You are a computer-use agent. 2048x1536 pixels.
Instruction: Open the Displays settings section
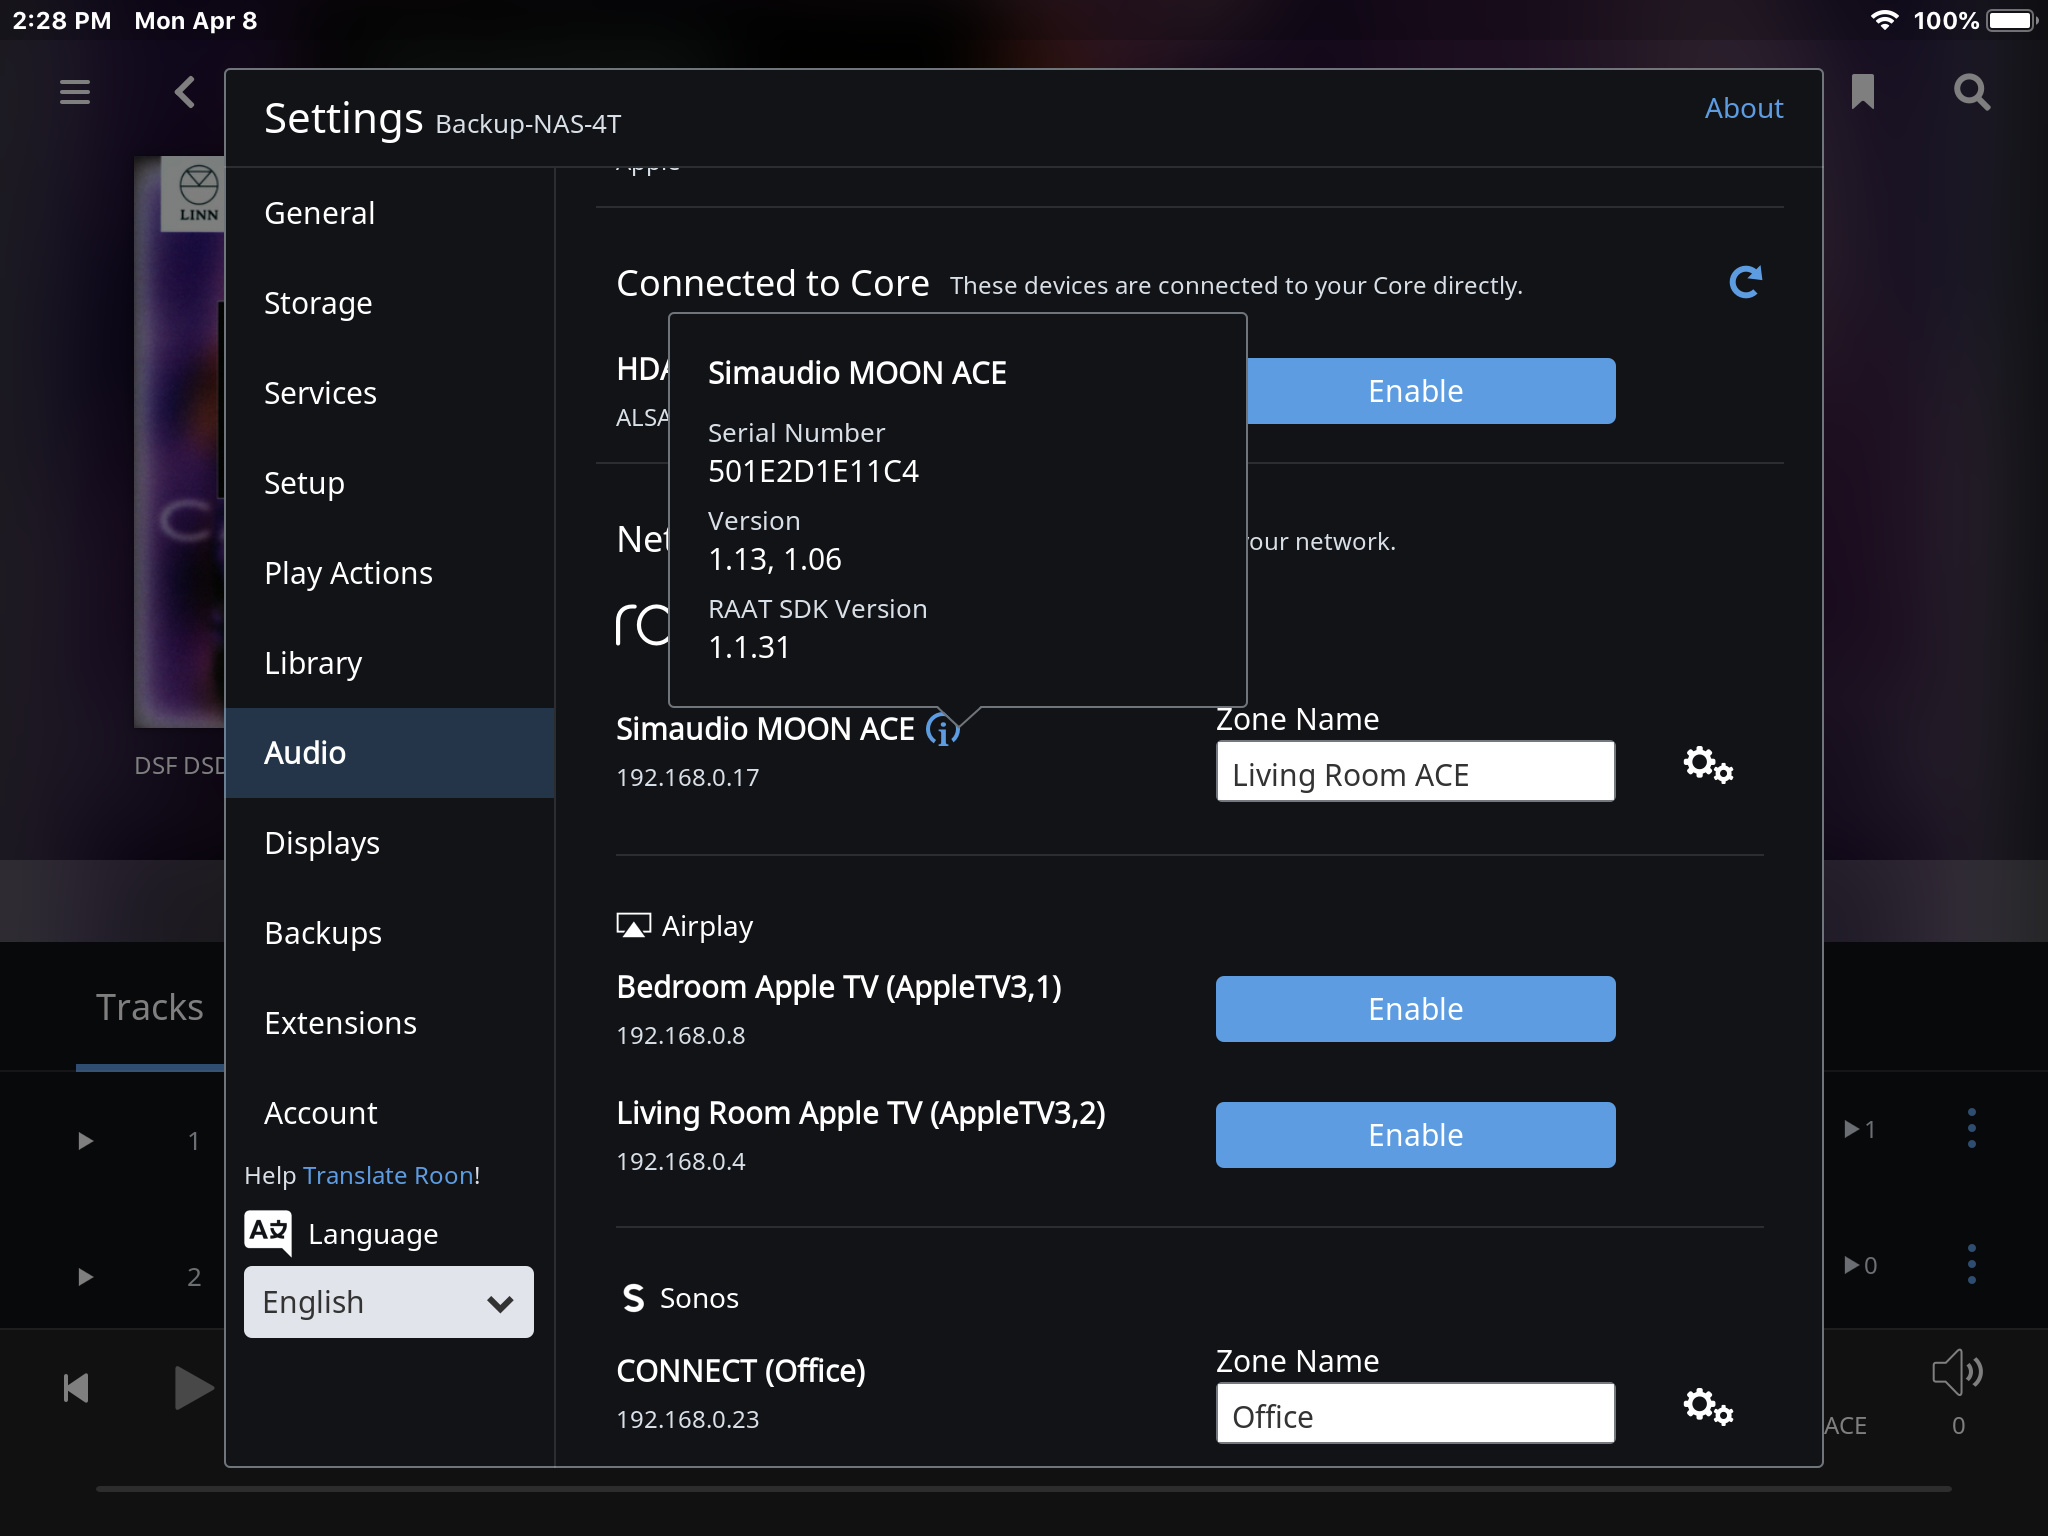coord(390,843)
